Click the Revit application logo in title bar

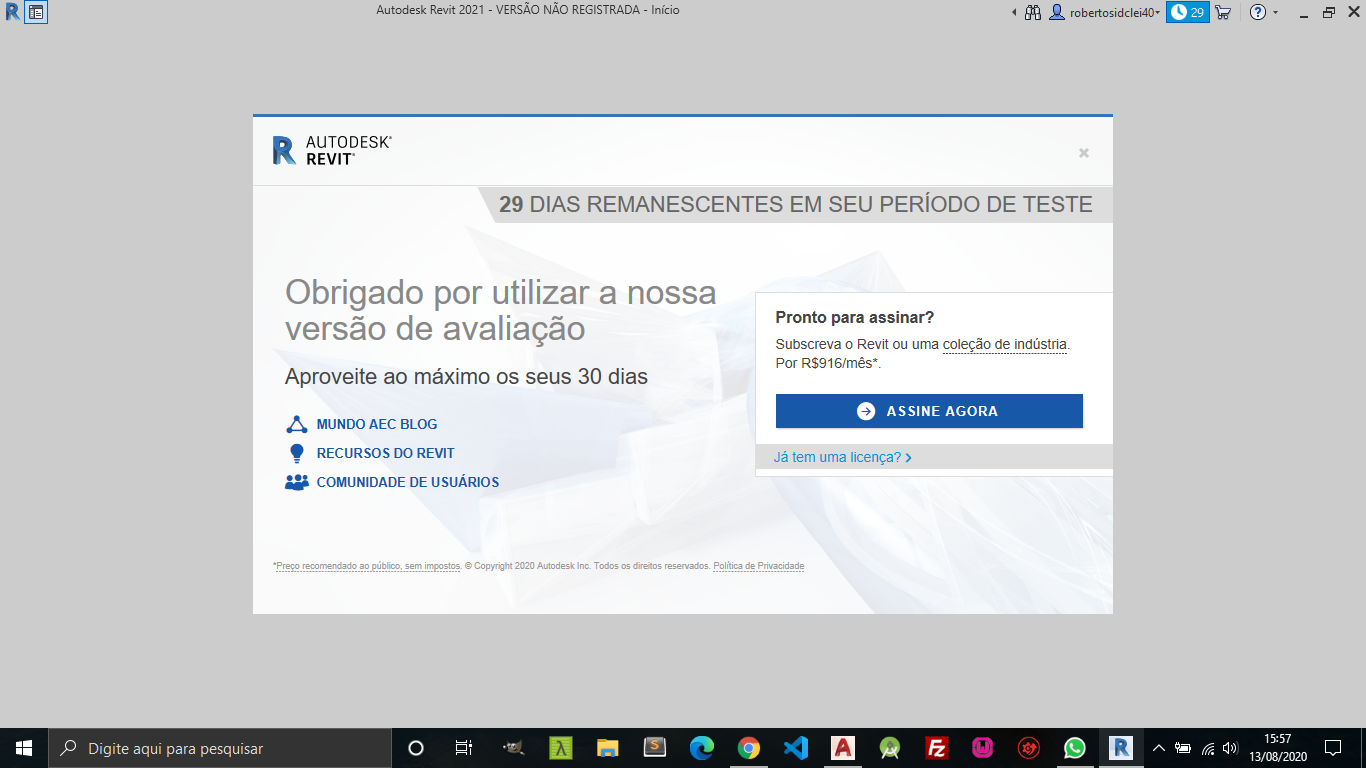(x=12, y=12)
